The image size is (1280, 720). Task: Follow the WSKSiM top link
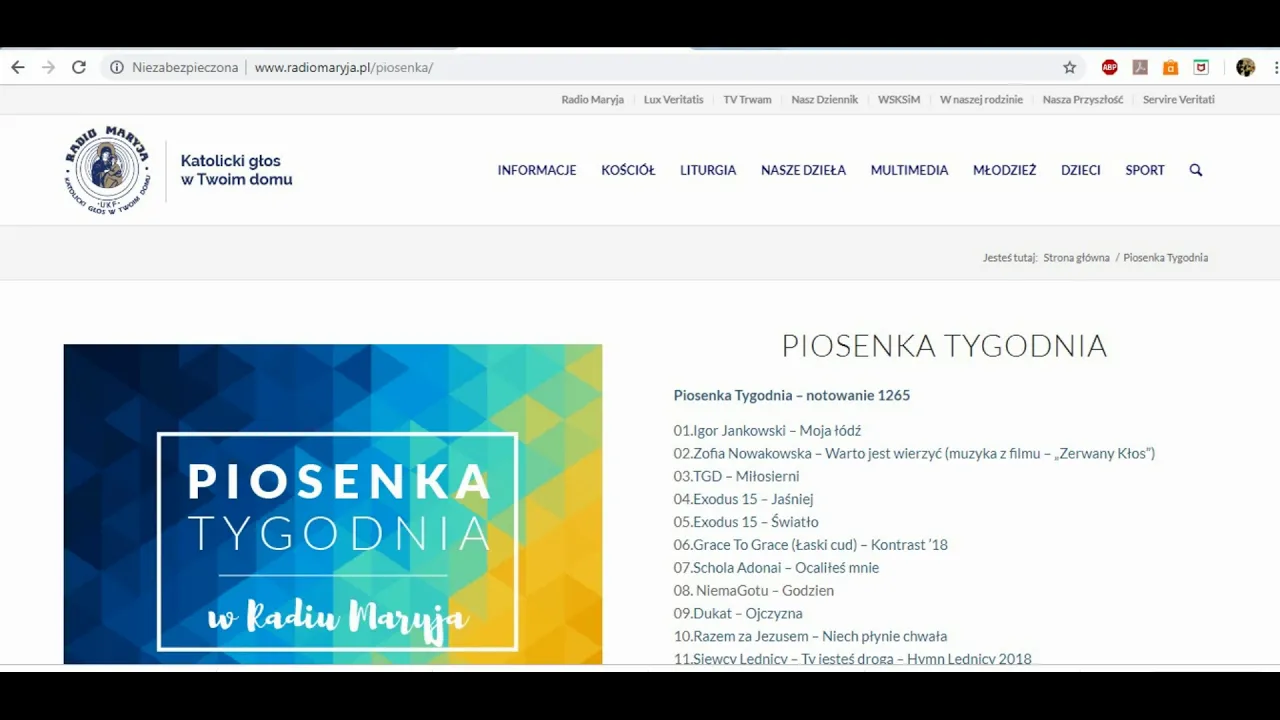point(899,100)
